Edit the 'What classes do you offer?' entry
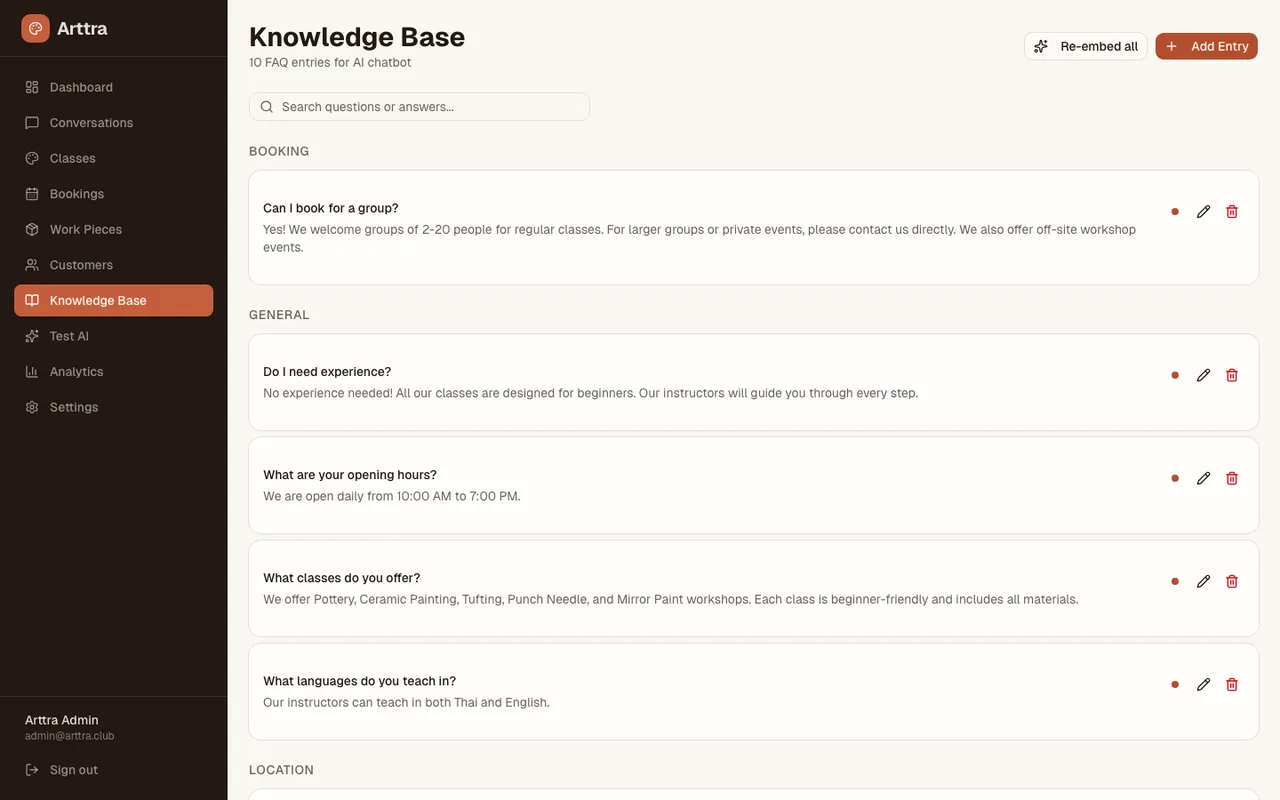 pyautogui.click(x=1204, y=581)
